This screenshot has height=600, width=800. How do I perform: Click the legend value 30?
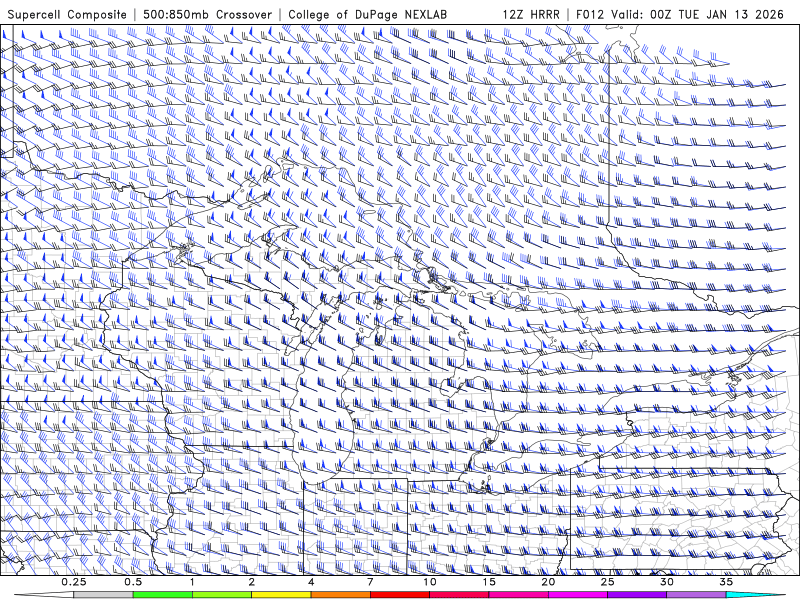click(x=667, y=582)
